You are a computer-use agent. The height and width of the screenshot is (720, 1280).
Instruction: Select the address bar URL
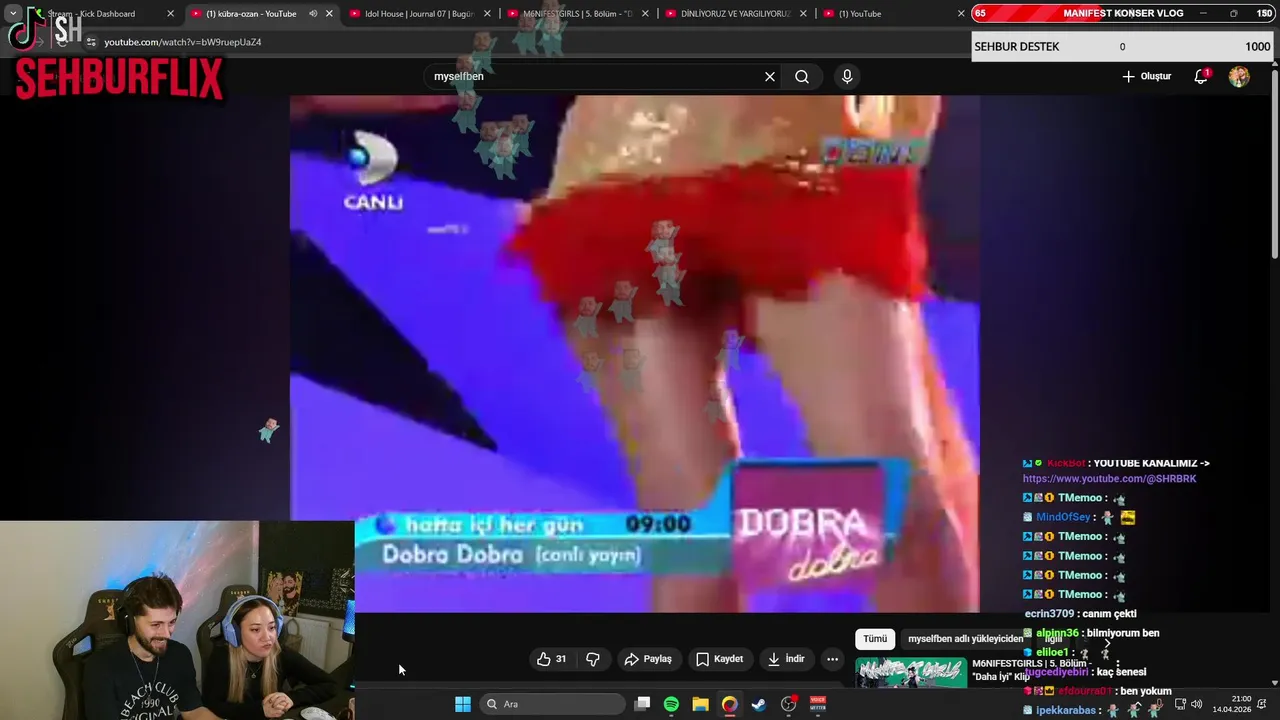[183, 42]
